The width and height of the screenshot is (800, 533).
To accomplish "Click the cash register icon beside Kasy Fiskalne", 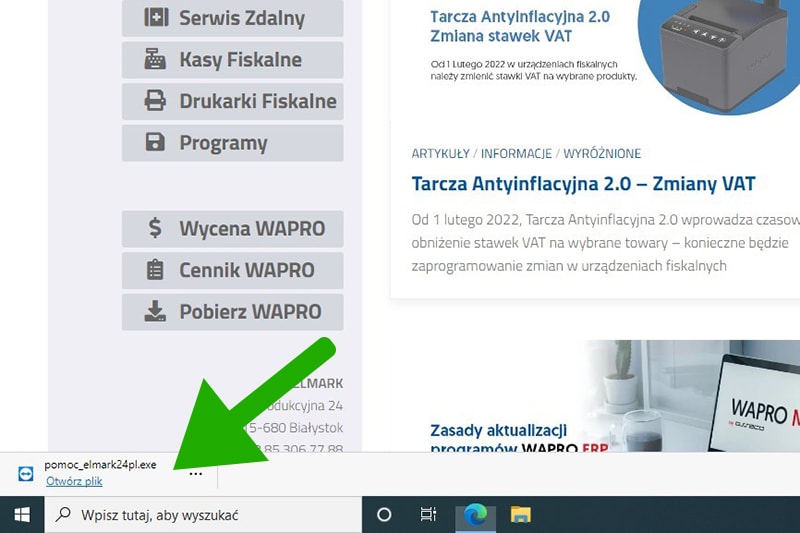I will pyautogui.click(x=155, y=60).
